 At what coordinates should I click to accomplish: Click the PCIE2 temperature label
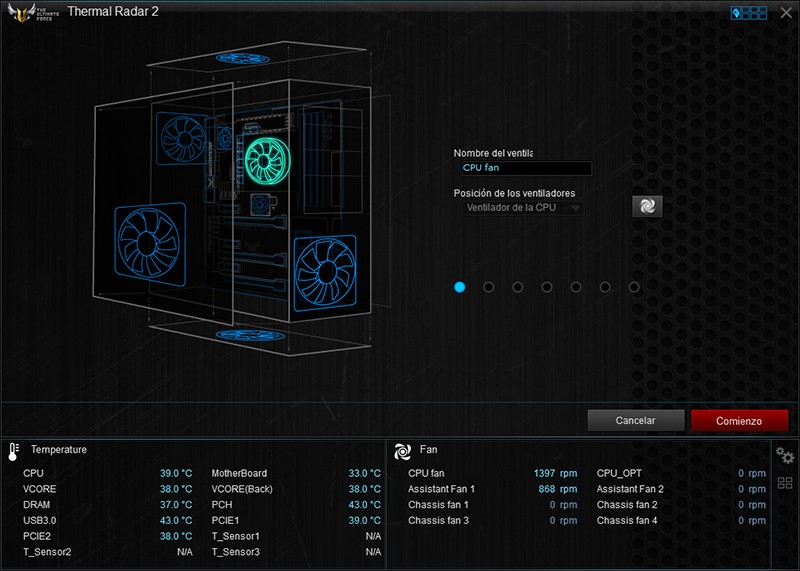(x=37, y=536)
